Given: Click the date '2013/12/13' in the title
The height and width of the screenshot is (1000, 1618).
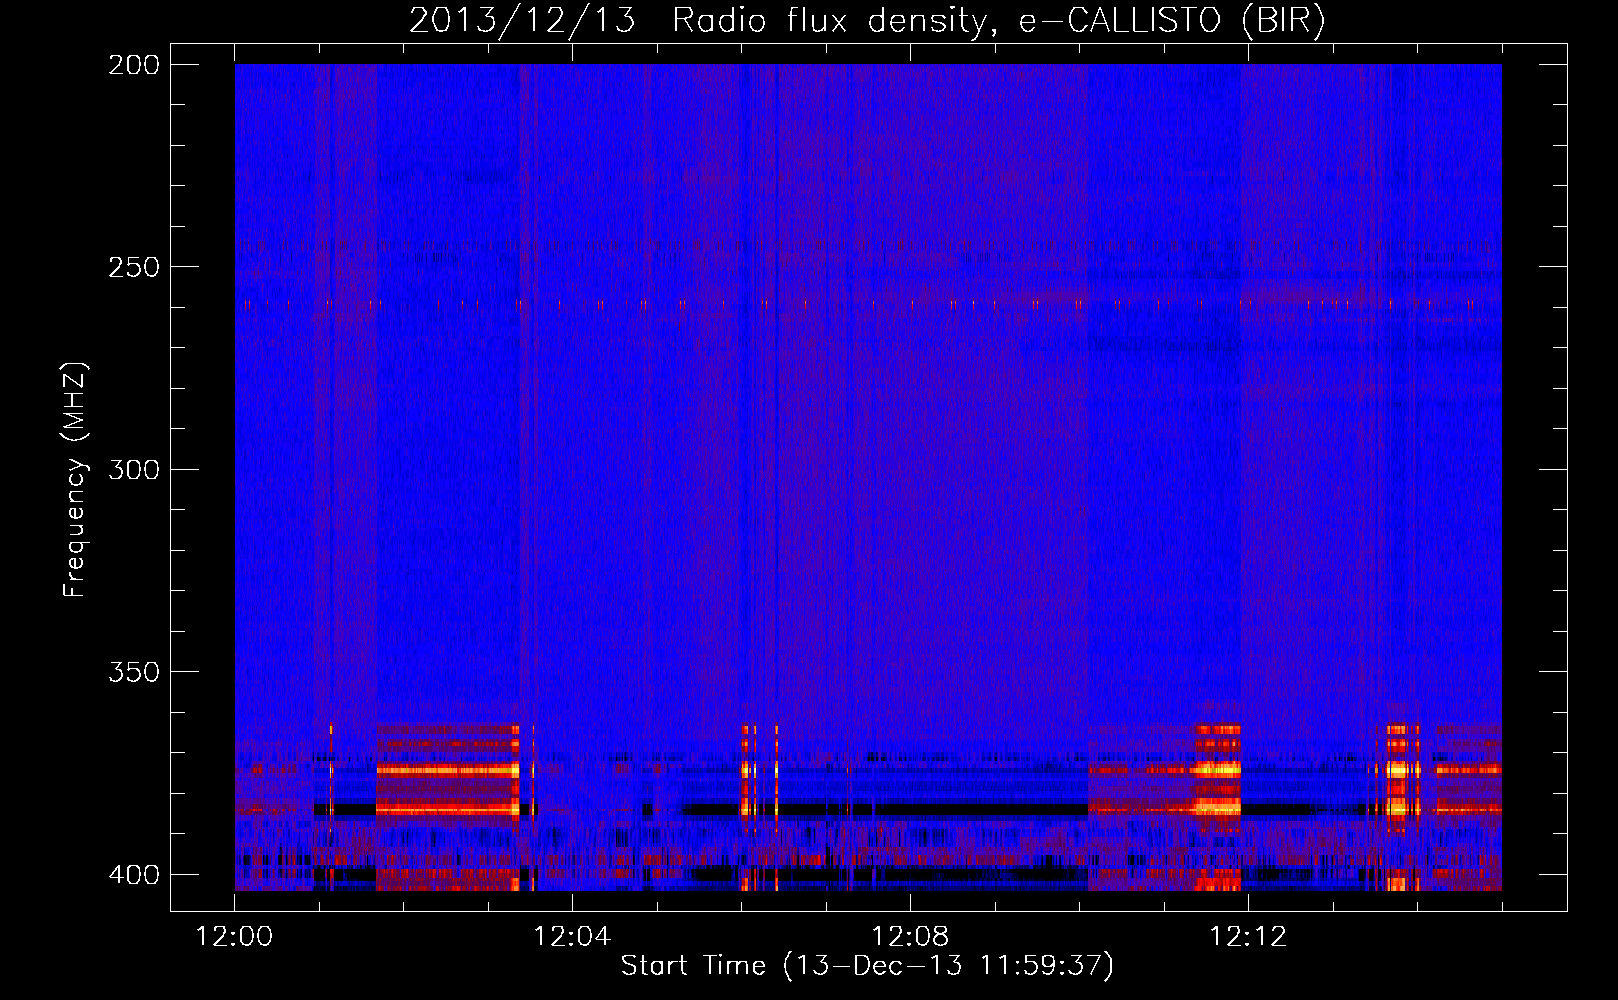Looking at the screenshot, I should point(522,20).
